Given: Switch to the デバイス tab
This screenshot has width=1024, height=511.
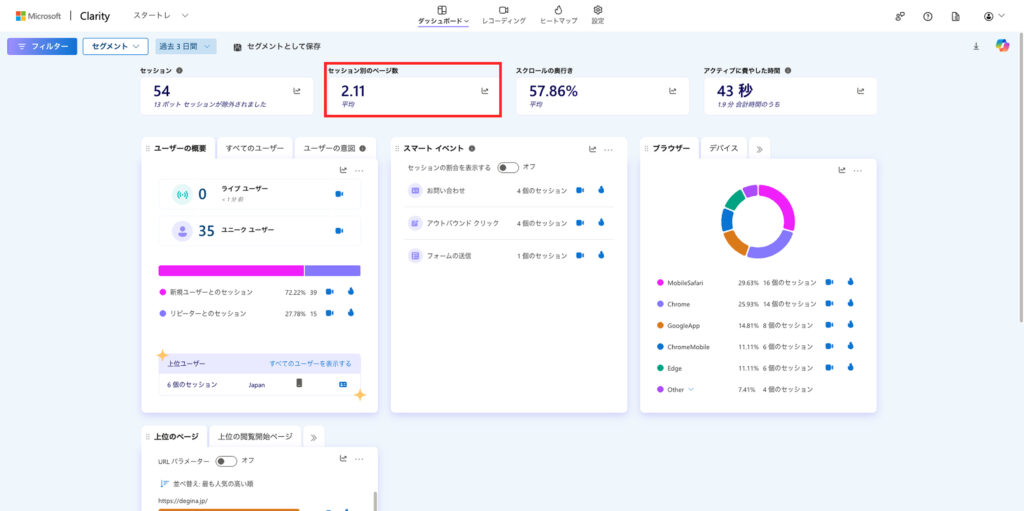Looking at the screenshot, I should [x=723, y=148].
